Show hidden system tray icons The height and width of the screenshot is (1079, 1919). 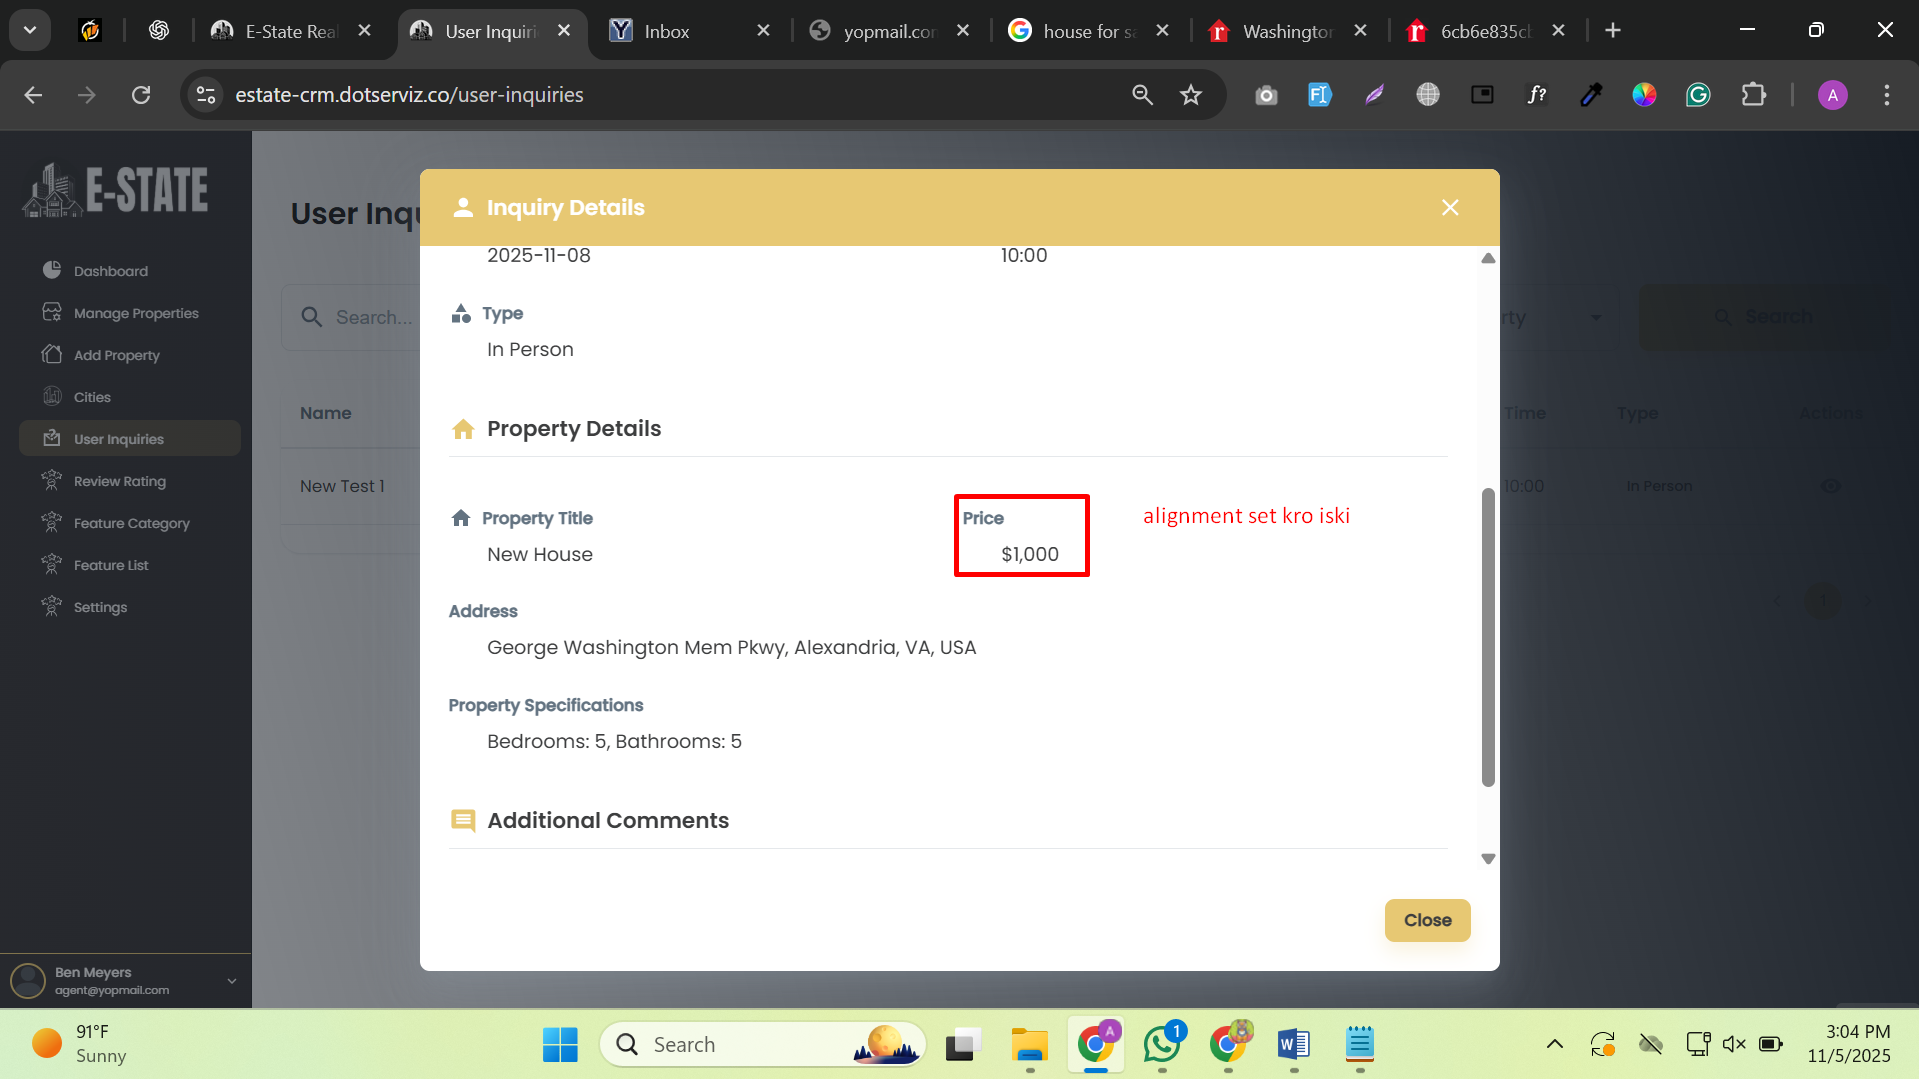1554,1044
